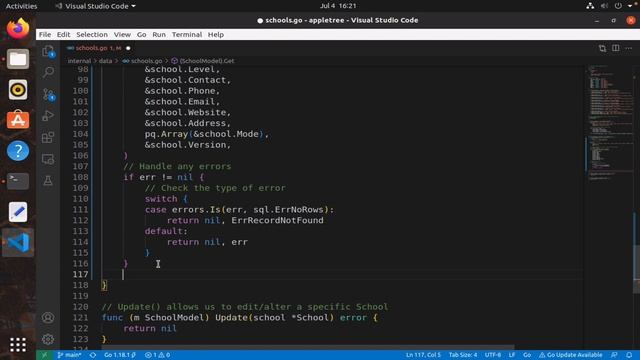Viewport: 640px width, 360px height.
Task: Open Rhythmbox from the dock
Action: tap(18, 90)
